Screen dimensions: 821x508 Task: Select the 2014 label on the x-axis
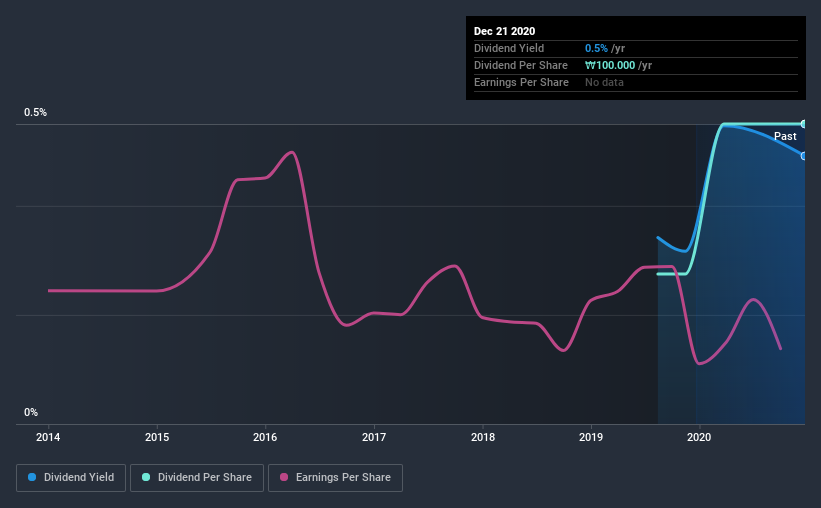coord(48,437)
